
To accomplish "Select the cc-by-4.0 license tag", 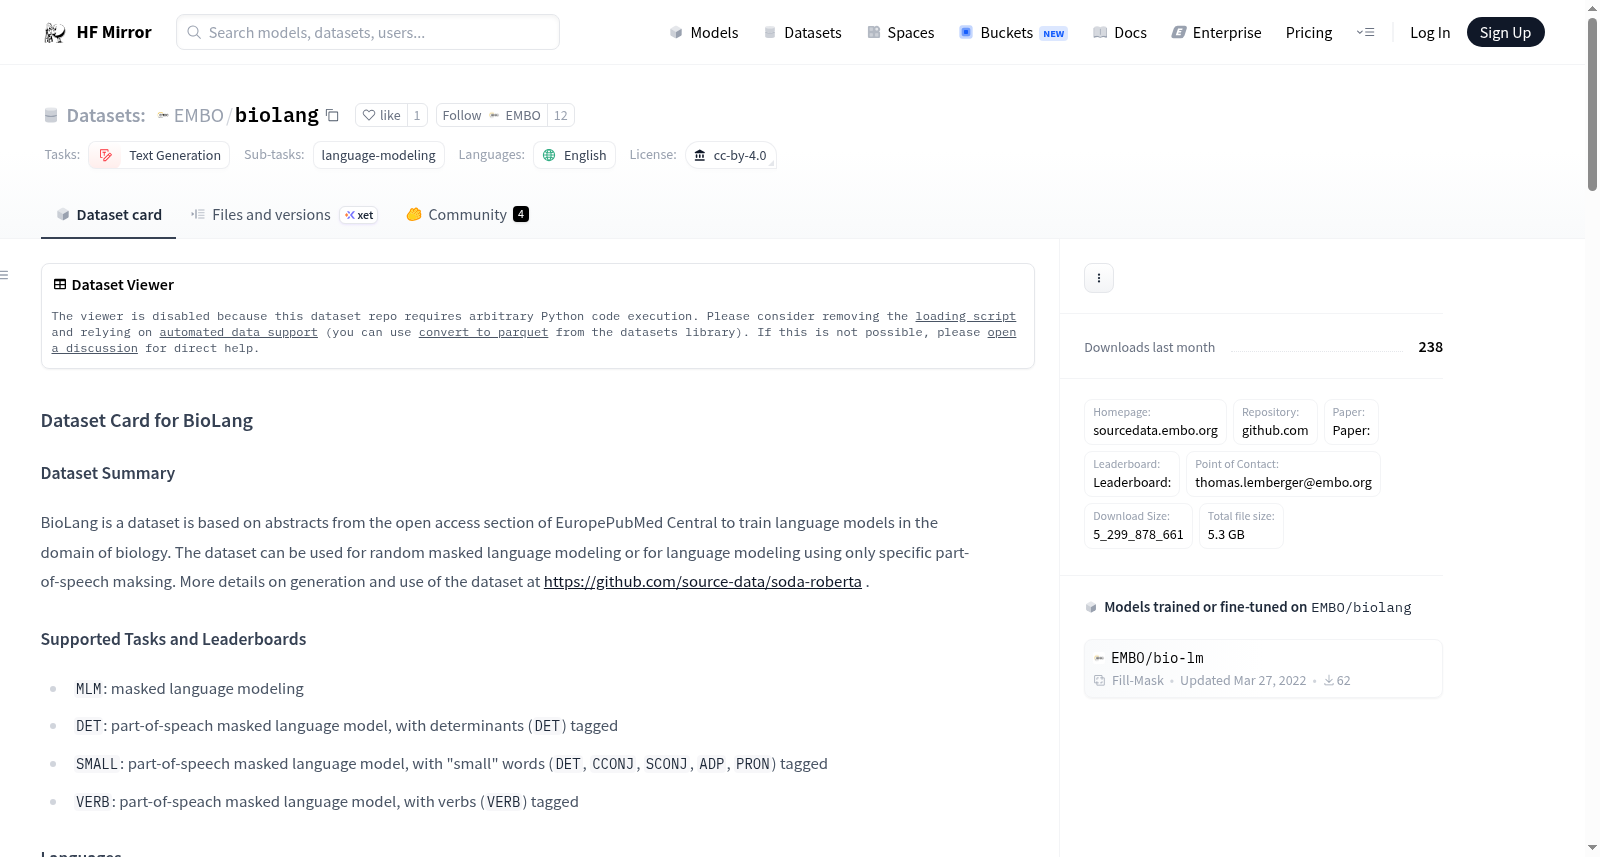I will [731, 155].
